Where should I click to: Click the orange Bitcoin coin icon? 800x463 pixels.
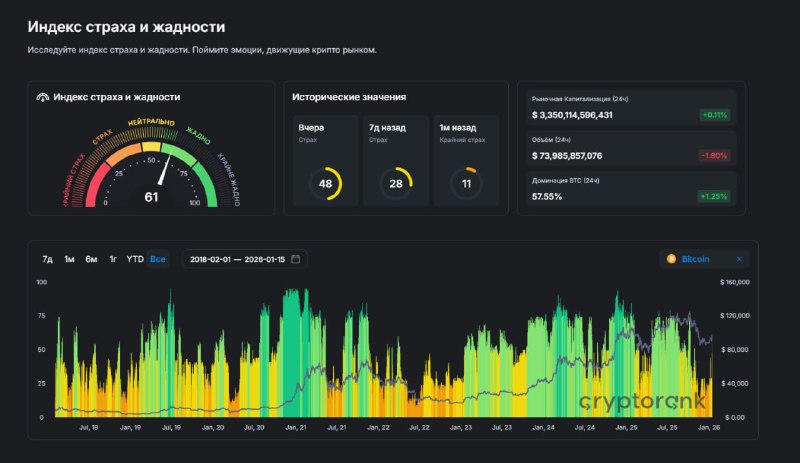(x=671, y=259)
